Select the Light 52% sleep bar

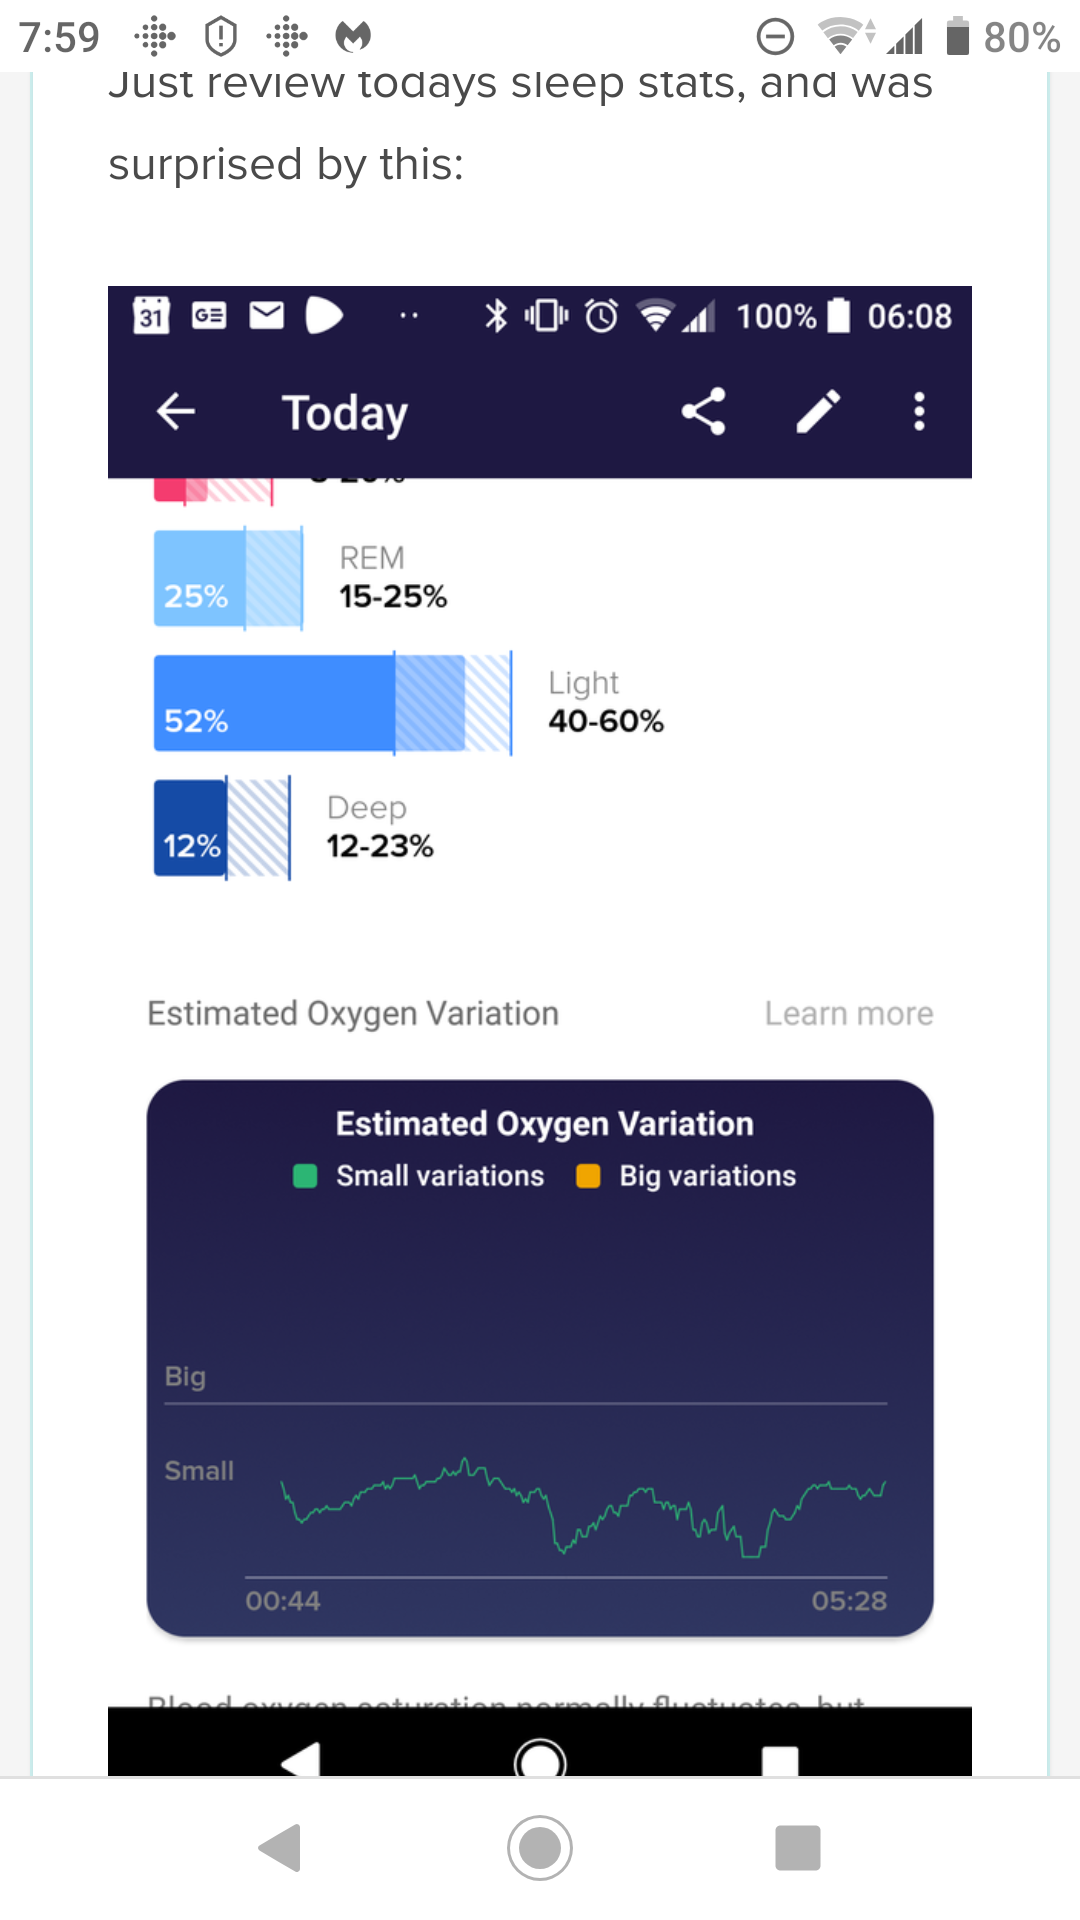click(x=330, y=703)
